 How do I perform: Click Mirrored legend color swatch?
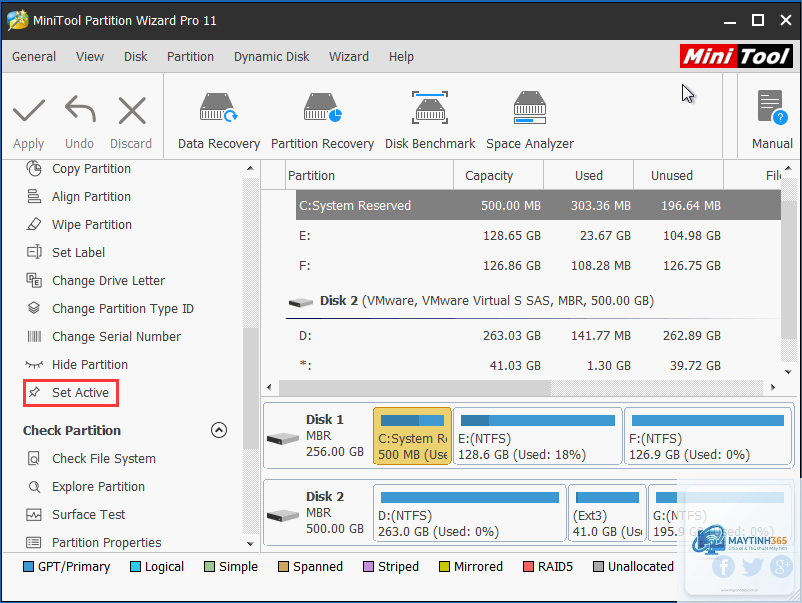[444, 567]
